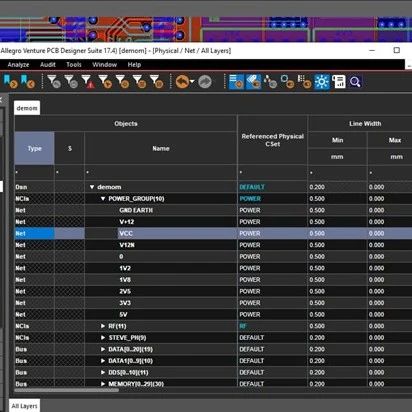Click the S column header
Image resolution: width=412 pixels, height=412 pixels.
70,148
